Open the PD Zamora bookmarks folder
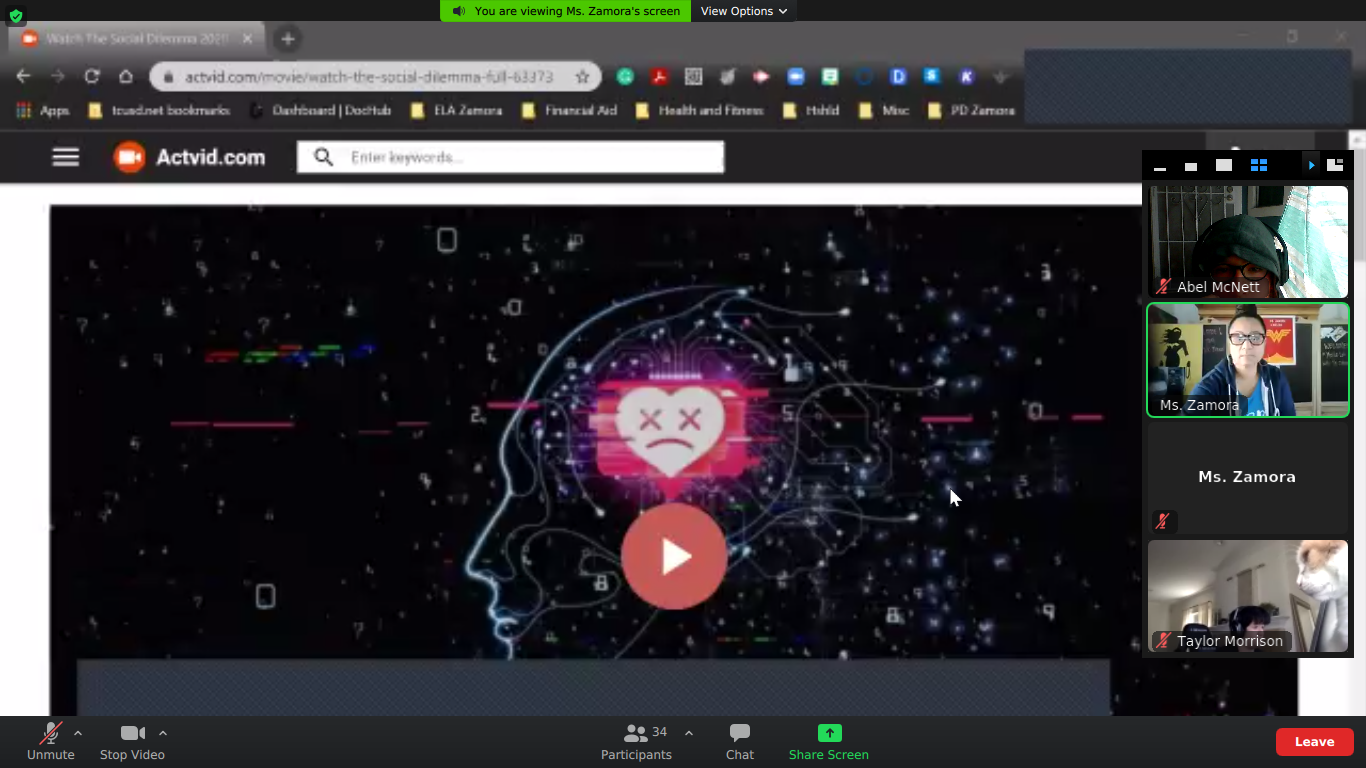Viewport: 1366px width, 768px height. pyautogui.click(x=971, y=111)
